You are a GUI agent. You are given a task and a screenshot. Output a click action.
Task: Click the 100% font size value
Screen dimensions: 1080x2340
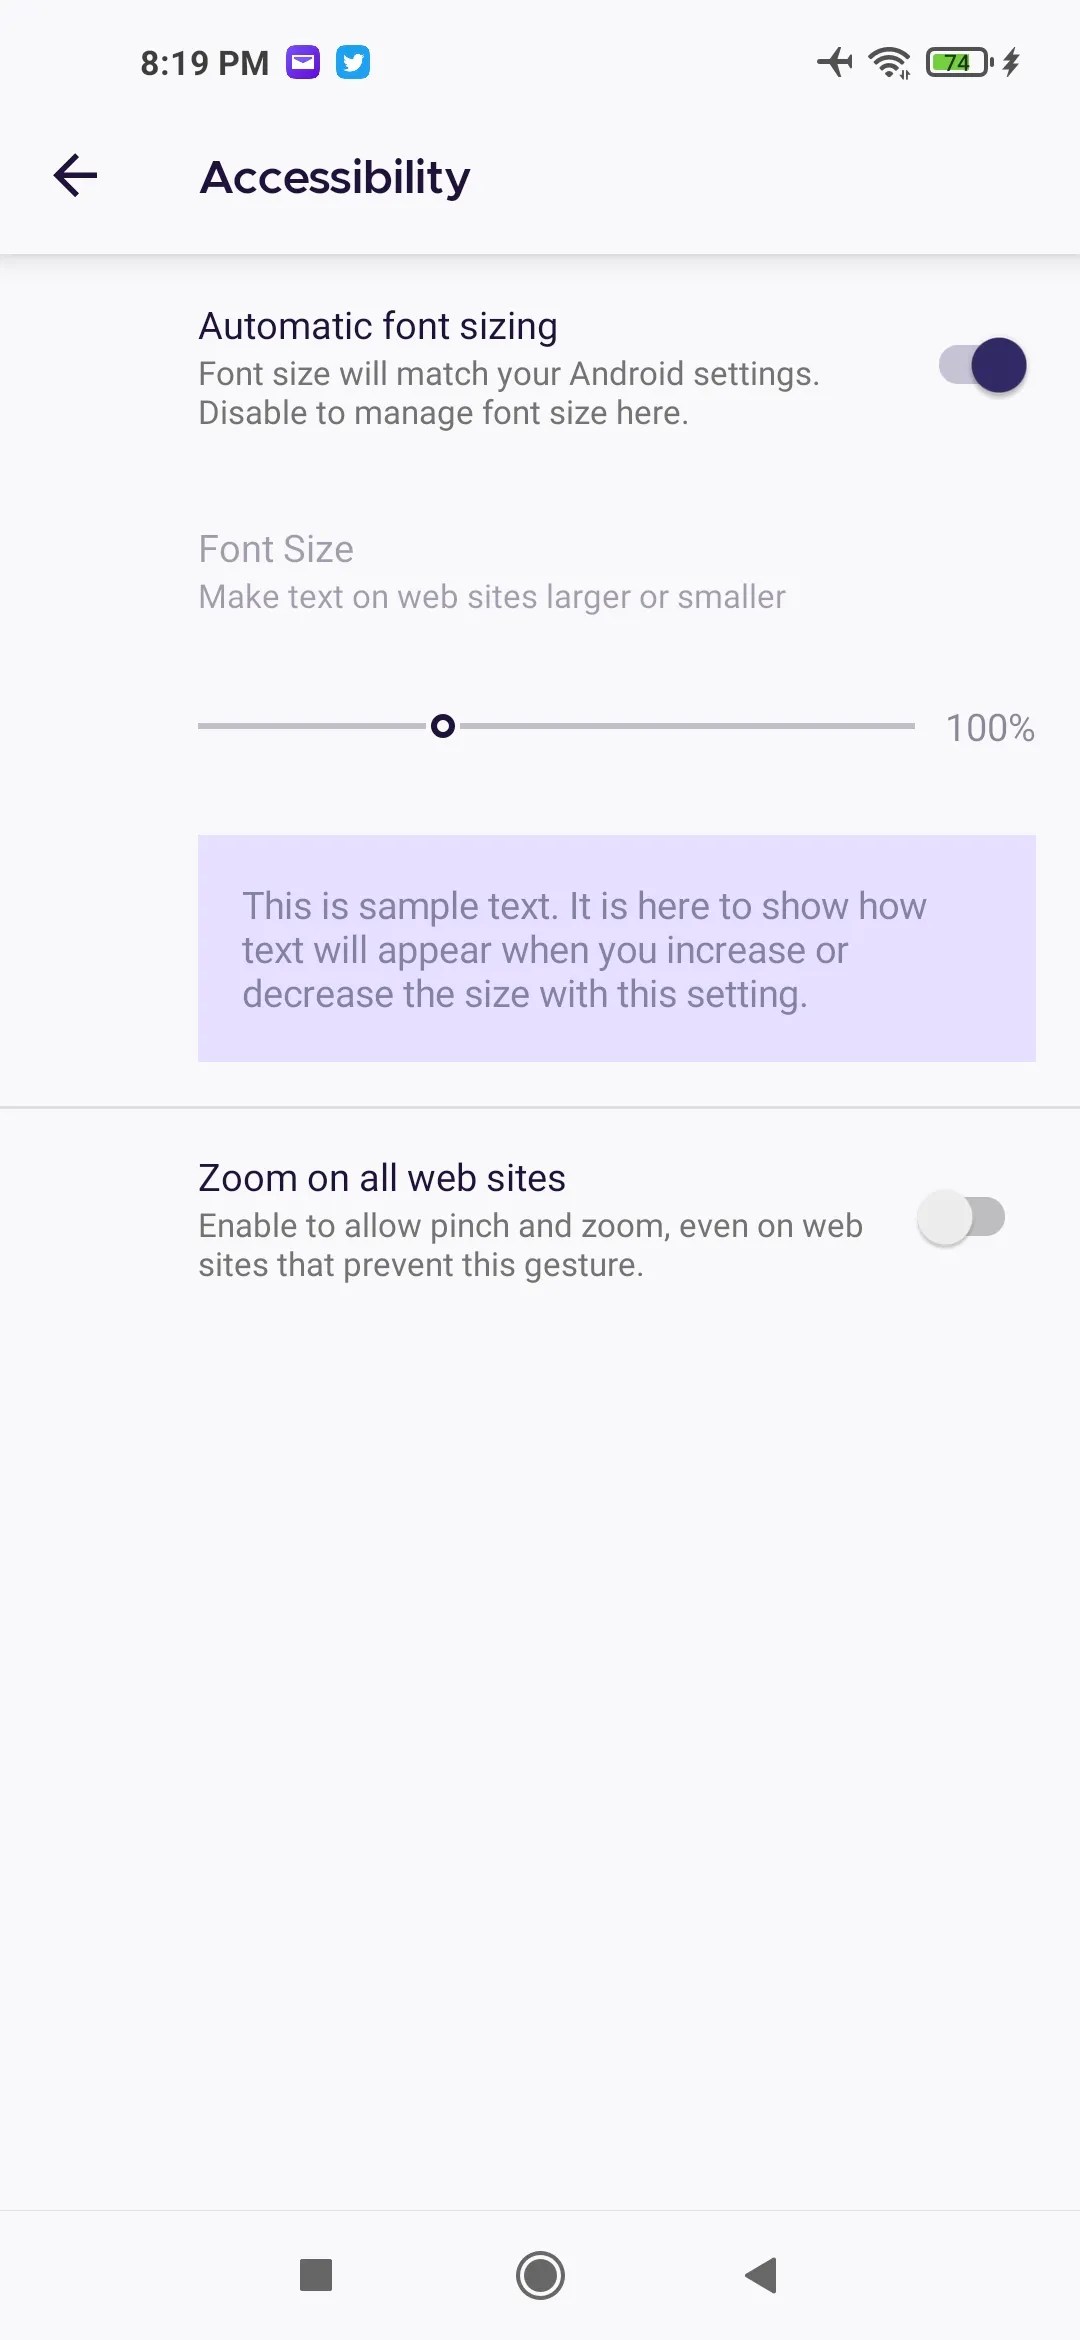point(990,728)
